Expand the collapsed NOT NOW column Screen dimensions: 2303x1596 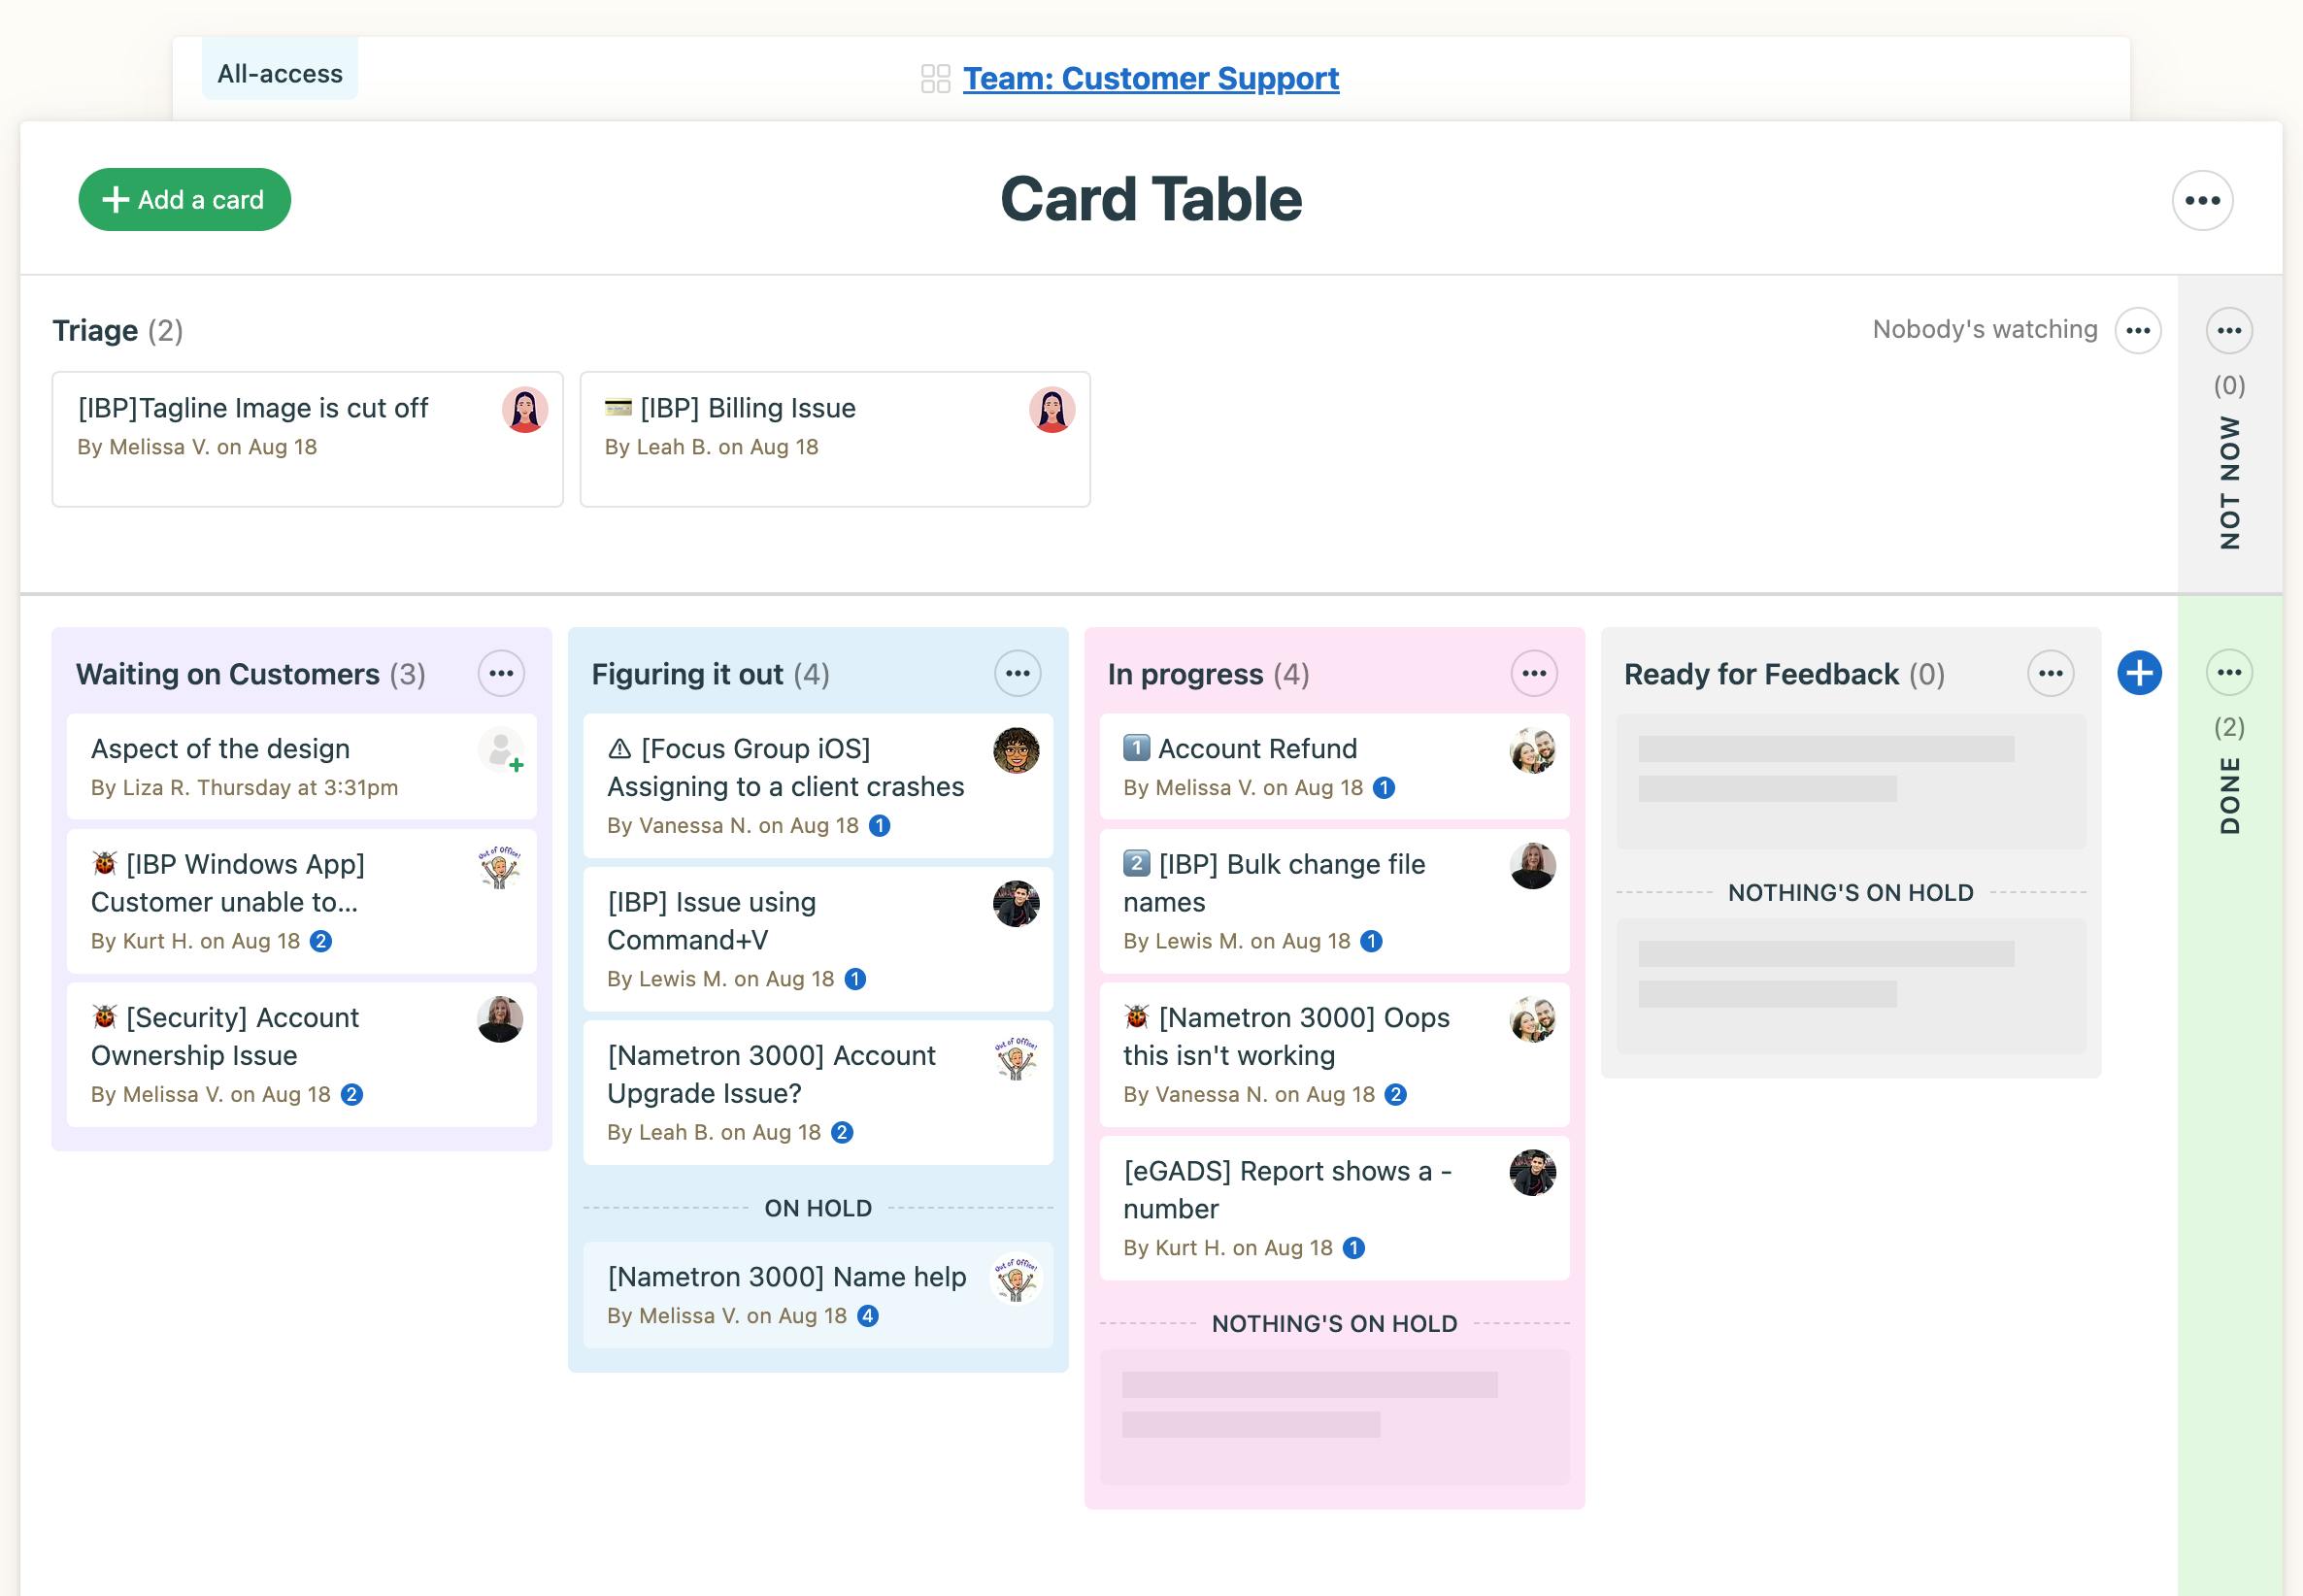pos(2229,482)
